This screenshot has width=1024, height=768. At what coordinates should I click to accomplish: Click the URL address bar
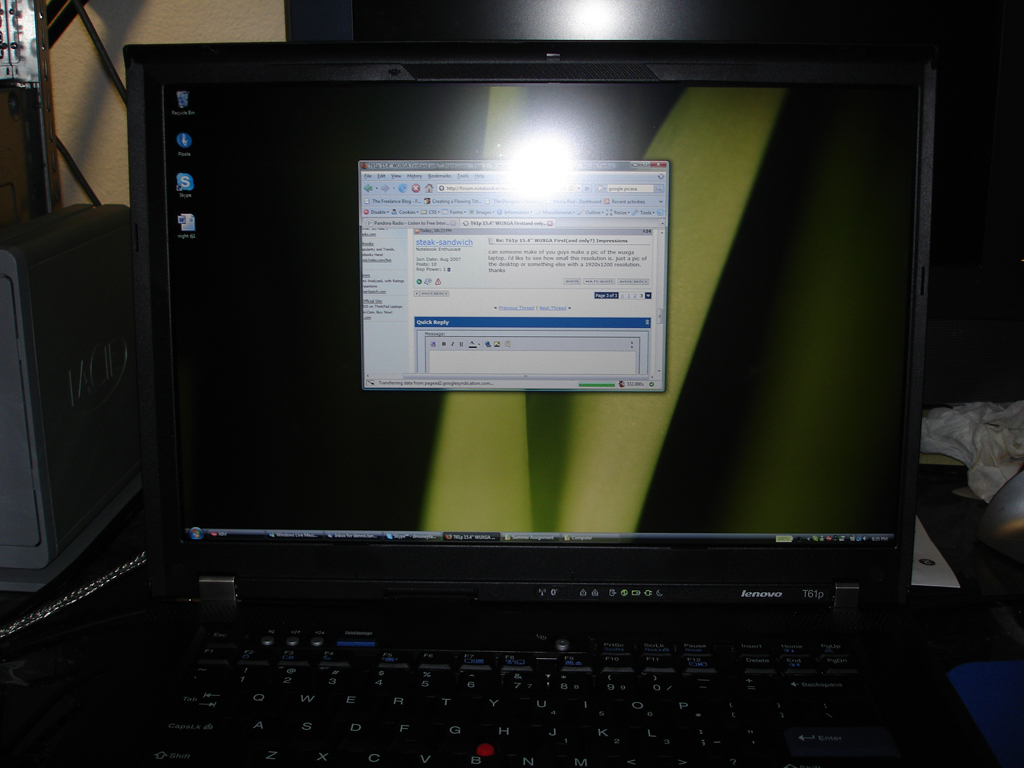509,188
